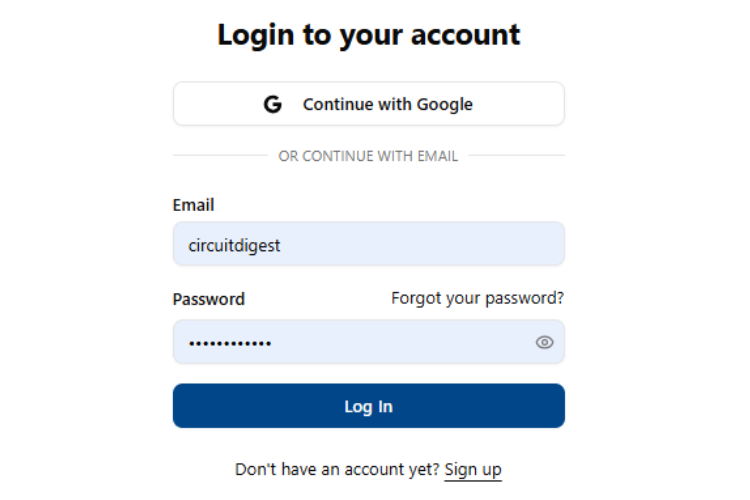Click the Google "G" logo icon
This screenshot has width=750, height=500.
pos(273,104)
